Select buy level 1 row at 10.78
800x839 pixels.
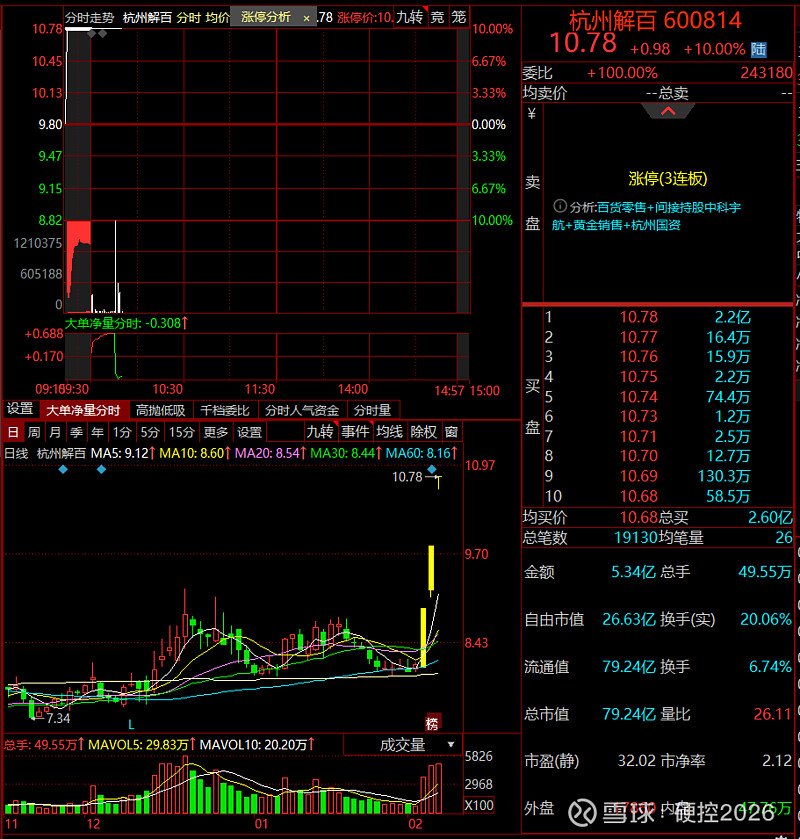668,317
